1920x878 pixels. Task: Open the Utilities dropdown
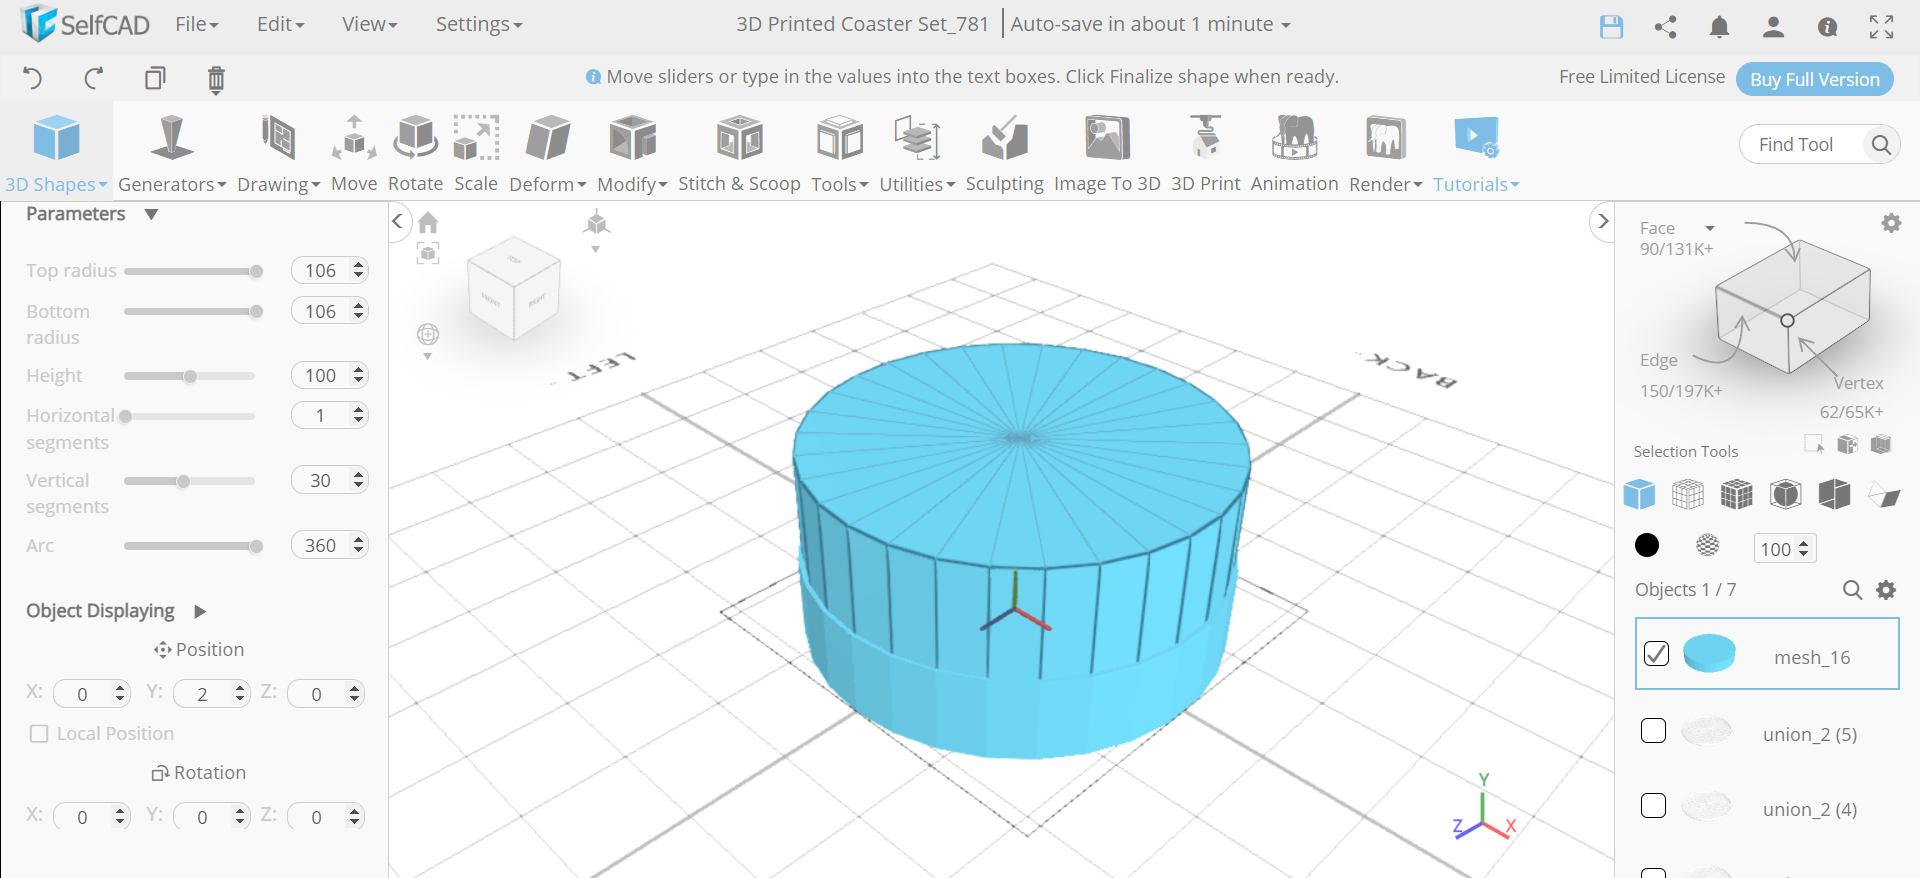[x=918, y=153]
